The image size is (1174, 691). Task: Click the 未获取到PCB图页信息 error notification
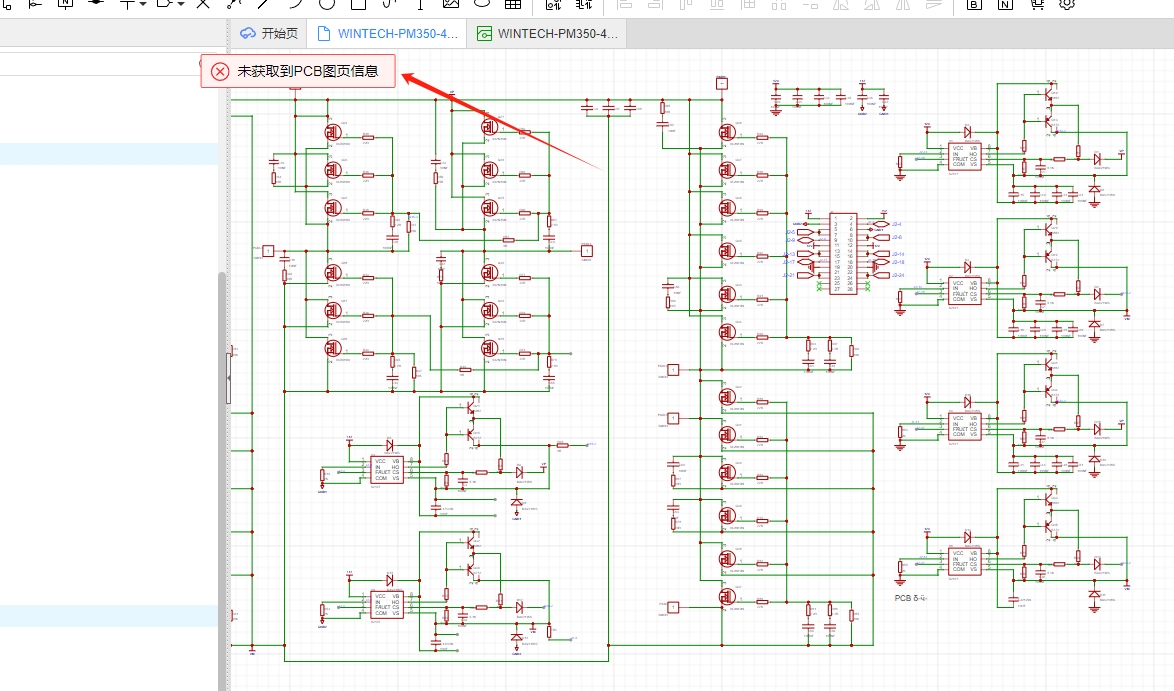click(298, 71)
